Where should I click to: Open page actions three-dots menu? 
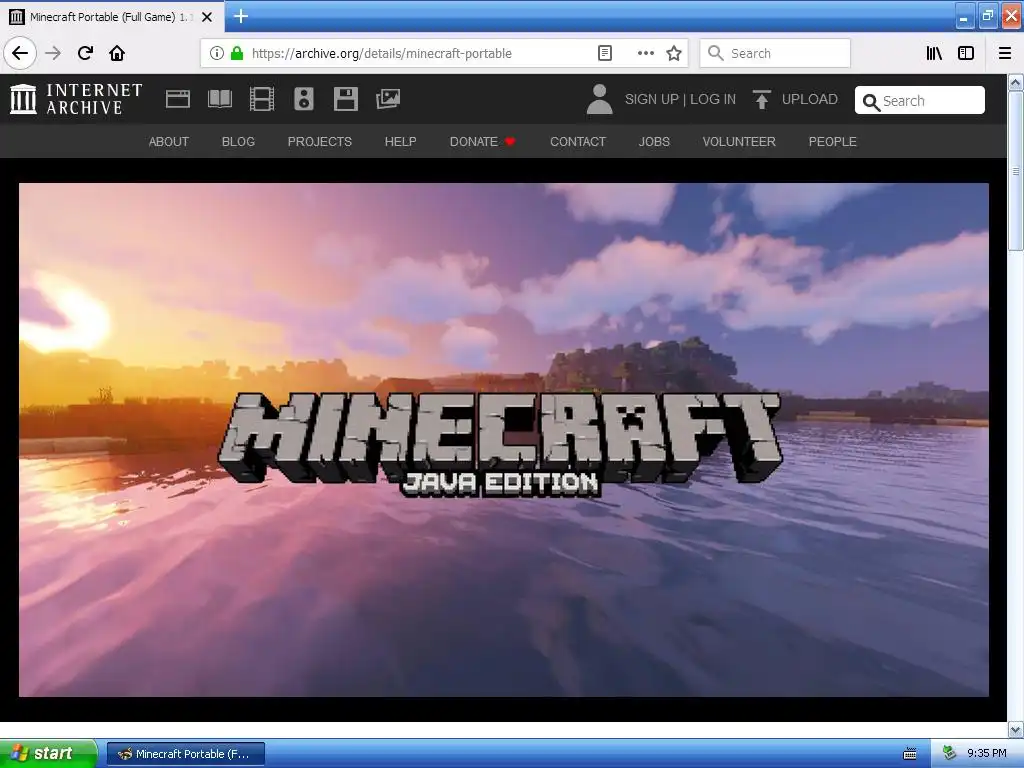point(645,53)
